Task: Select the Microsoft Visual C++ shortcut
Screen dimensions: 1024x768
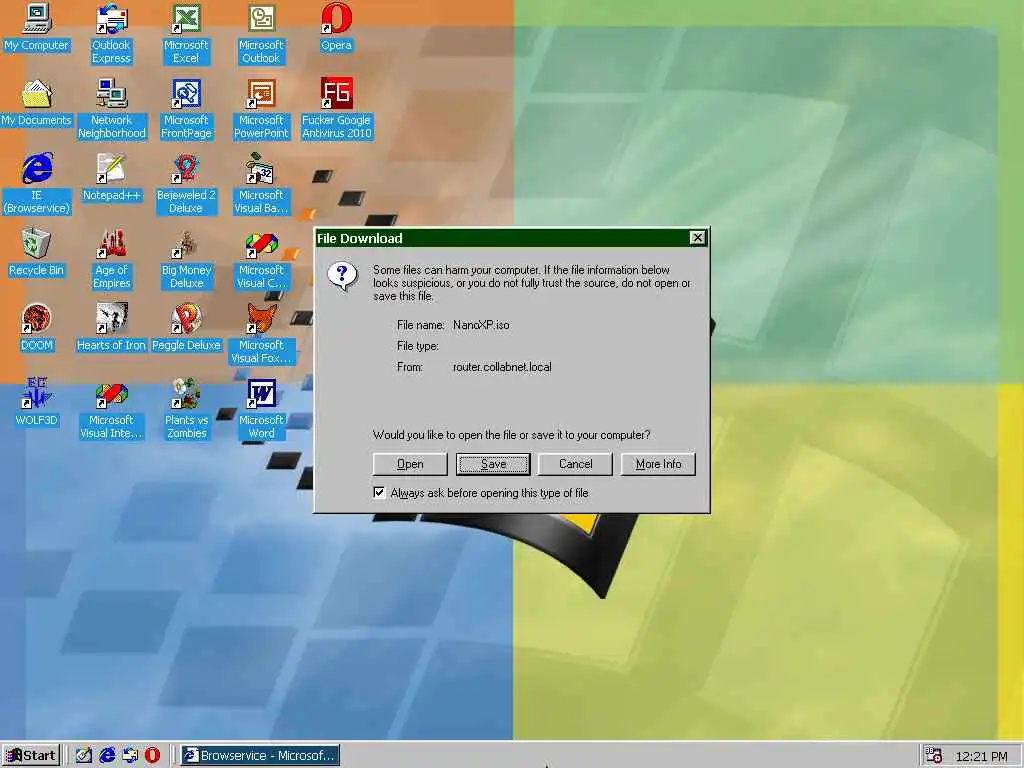Action: [x=261, y=259]
